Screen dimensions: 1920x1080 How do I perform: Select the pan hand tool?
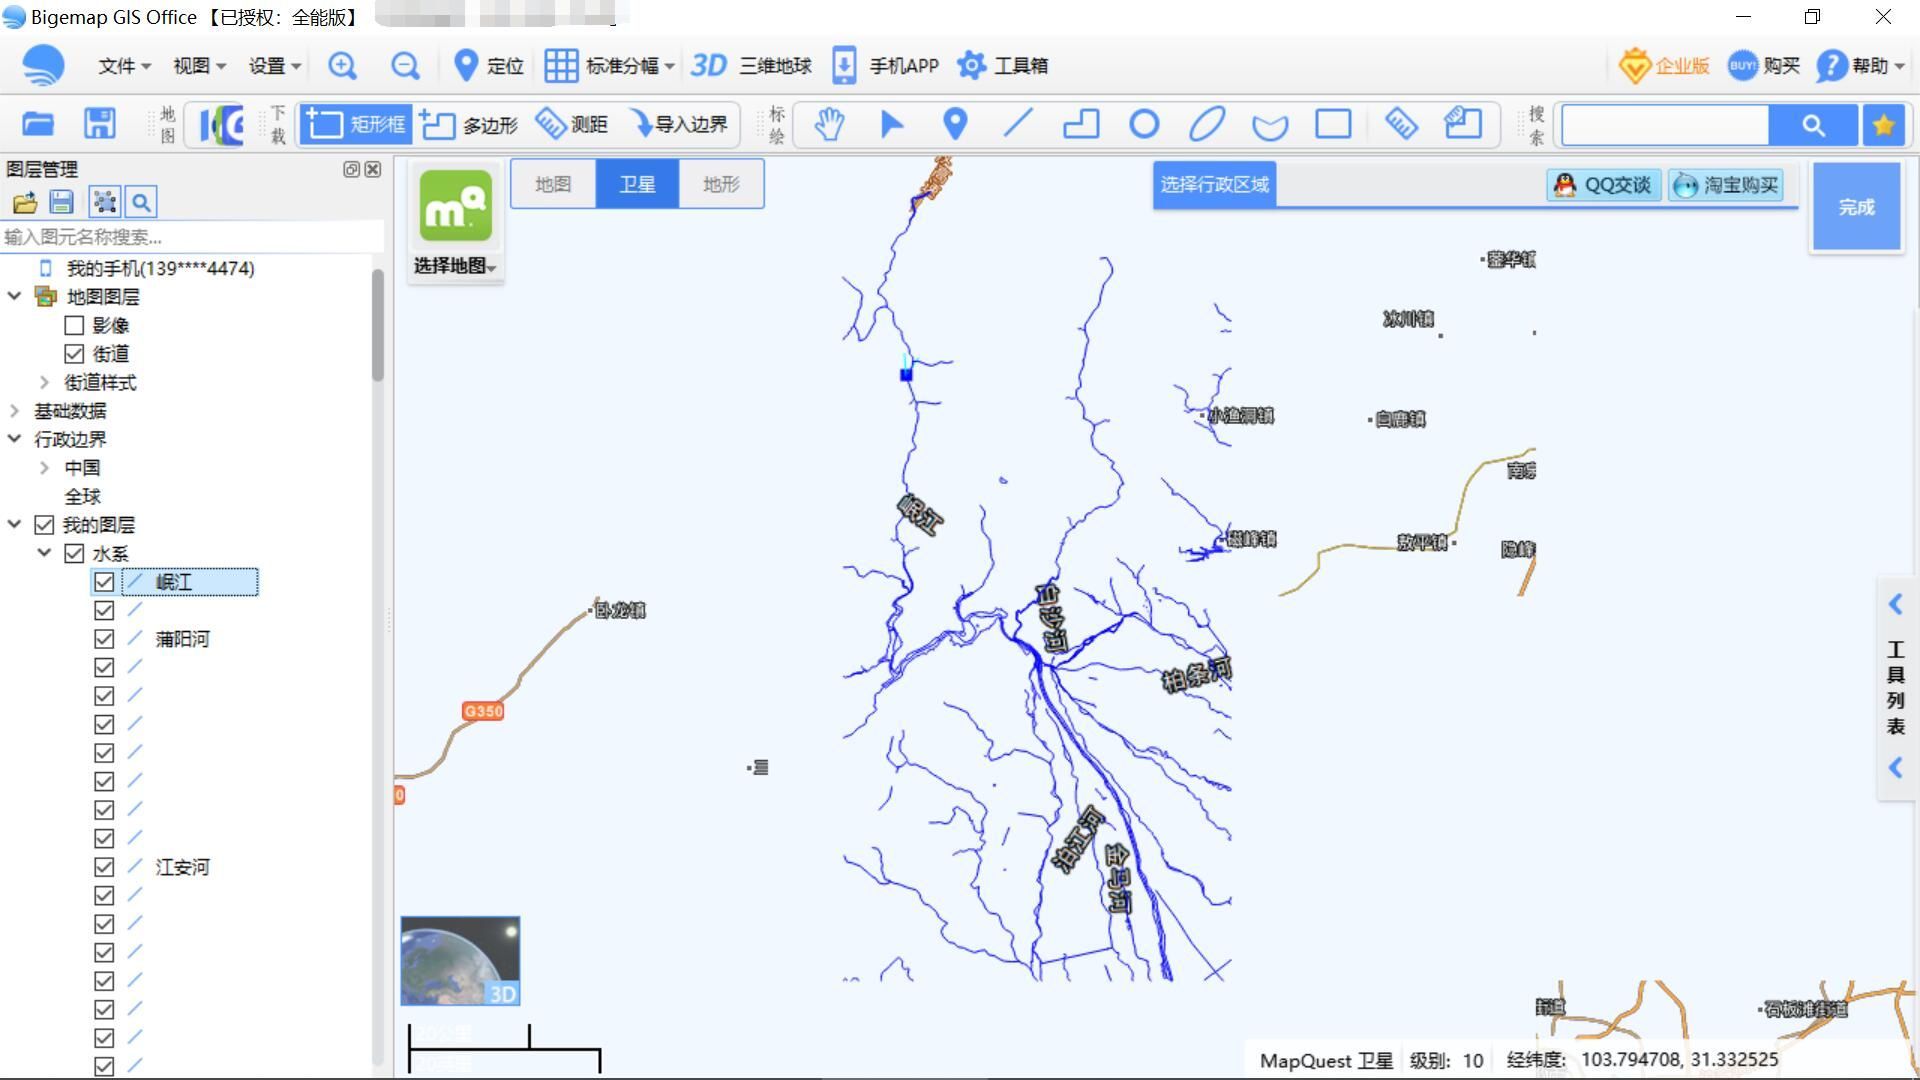(828, 125)
